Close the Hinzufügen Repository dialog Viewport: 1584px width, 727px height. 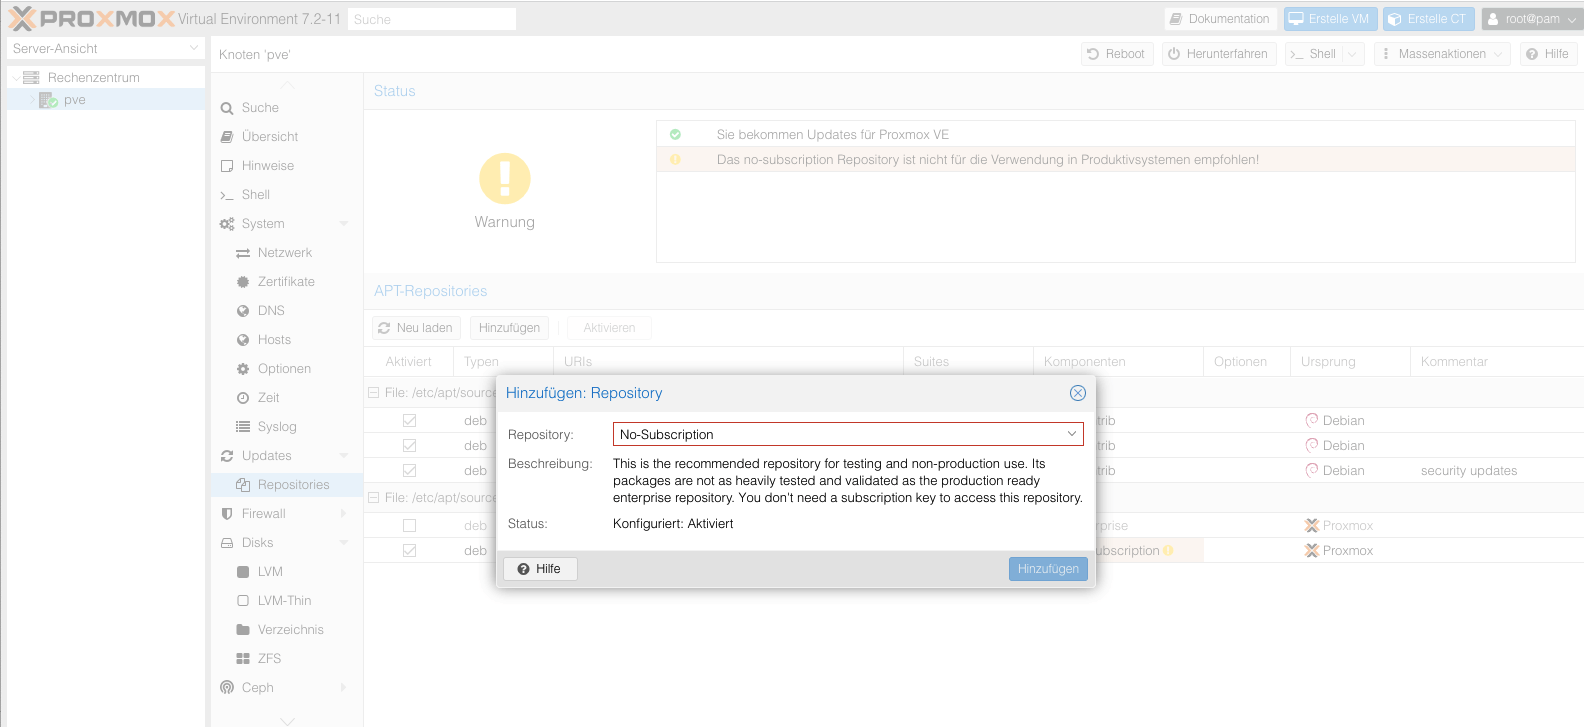click(1077, 393)
